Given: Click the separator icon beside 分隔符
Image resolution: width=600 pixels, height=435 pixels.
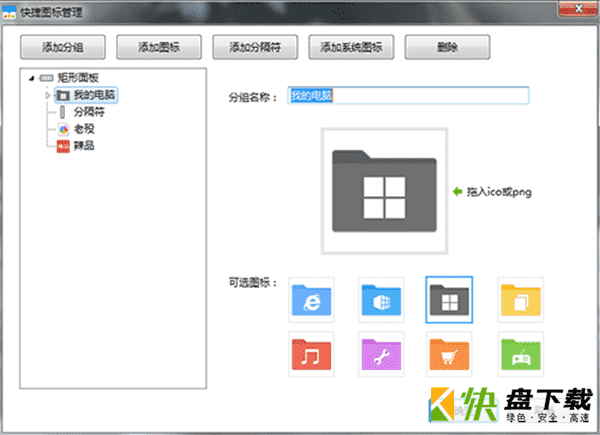Looking at the screenshot, I should point(63,112).
